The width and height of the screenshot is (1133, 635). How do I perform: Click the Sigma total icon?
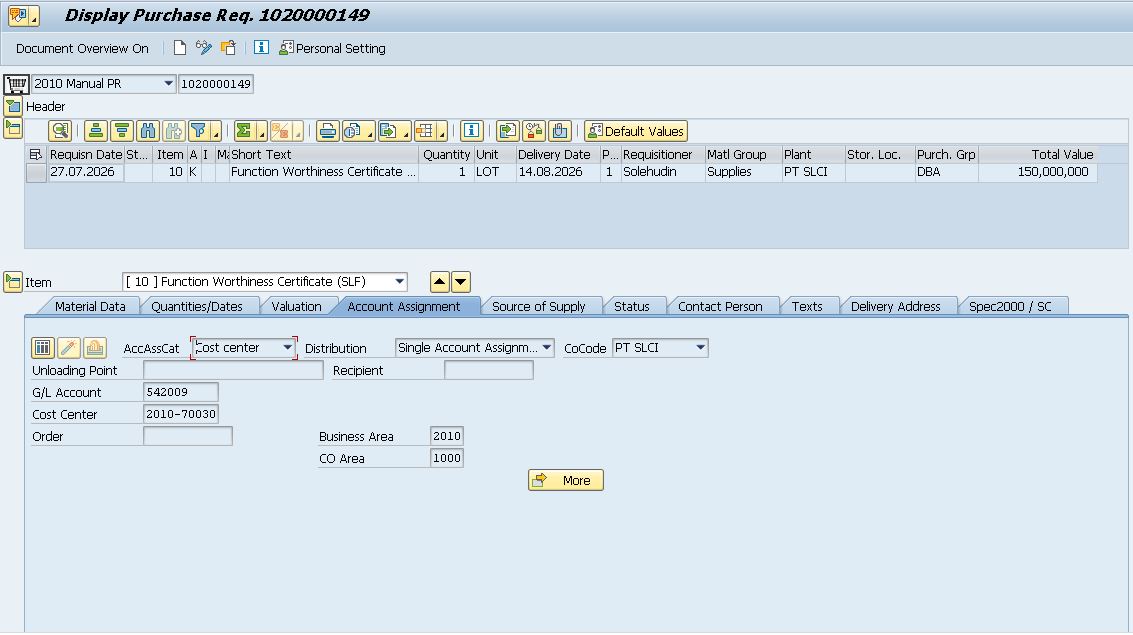[244, 131]
